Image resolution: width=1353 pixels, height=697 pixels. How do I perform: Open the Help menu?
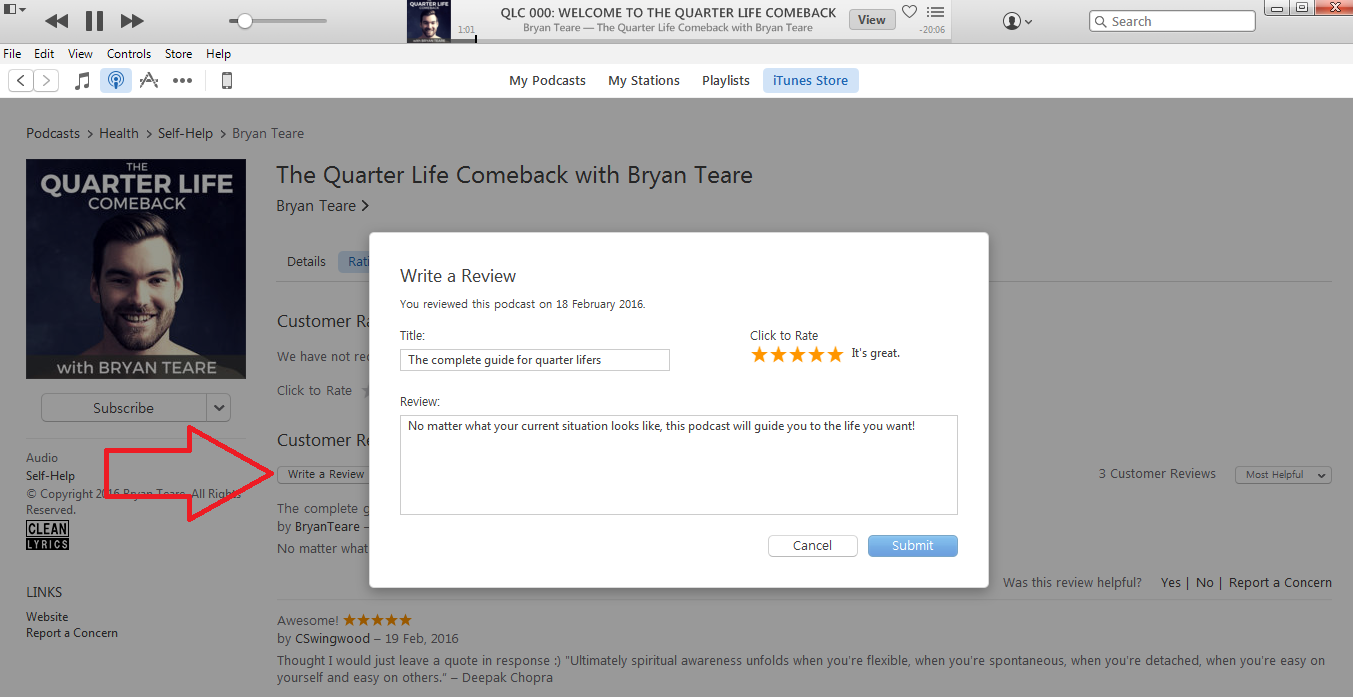click(x=218, y=54)
